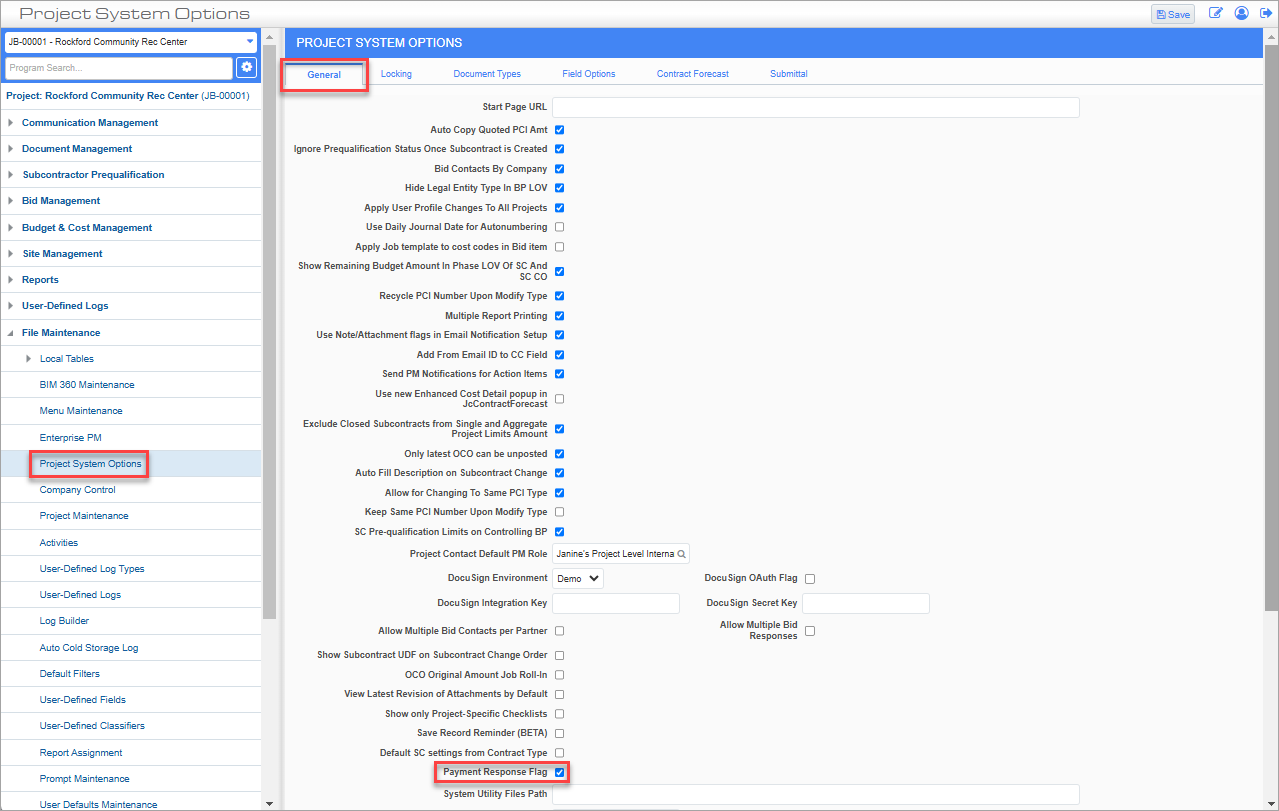Click the edit pencil icon in header
Screen dimensions: 1279x811
[x=1216, y=14]
